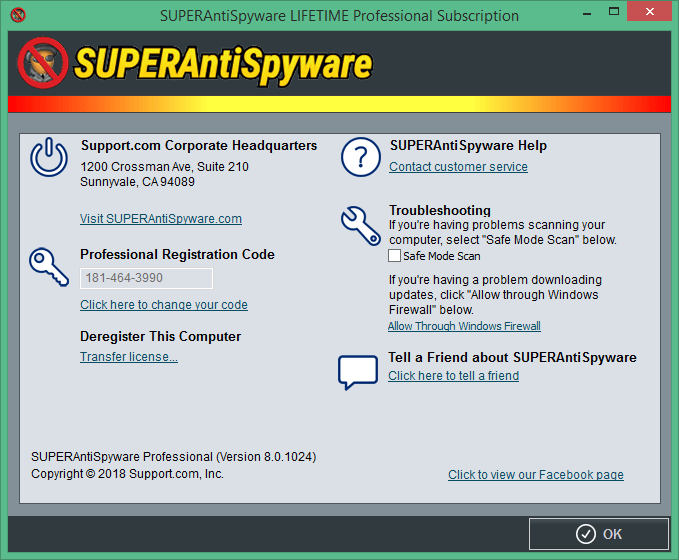Viewport: 679px width, 560px height.
Task: Enable the Safe Mode Scan checkbox
Action: tap(394, 256)
